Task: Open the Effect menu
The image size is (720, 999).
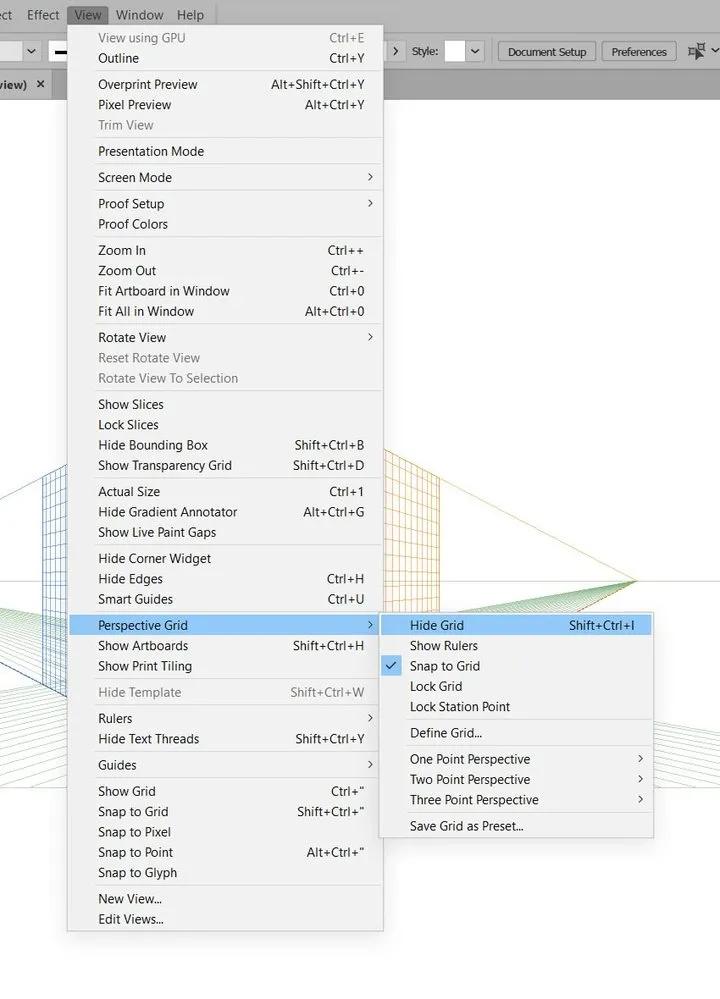Action: click(x=43, y=15)
